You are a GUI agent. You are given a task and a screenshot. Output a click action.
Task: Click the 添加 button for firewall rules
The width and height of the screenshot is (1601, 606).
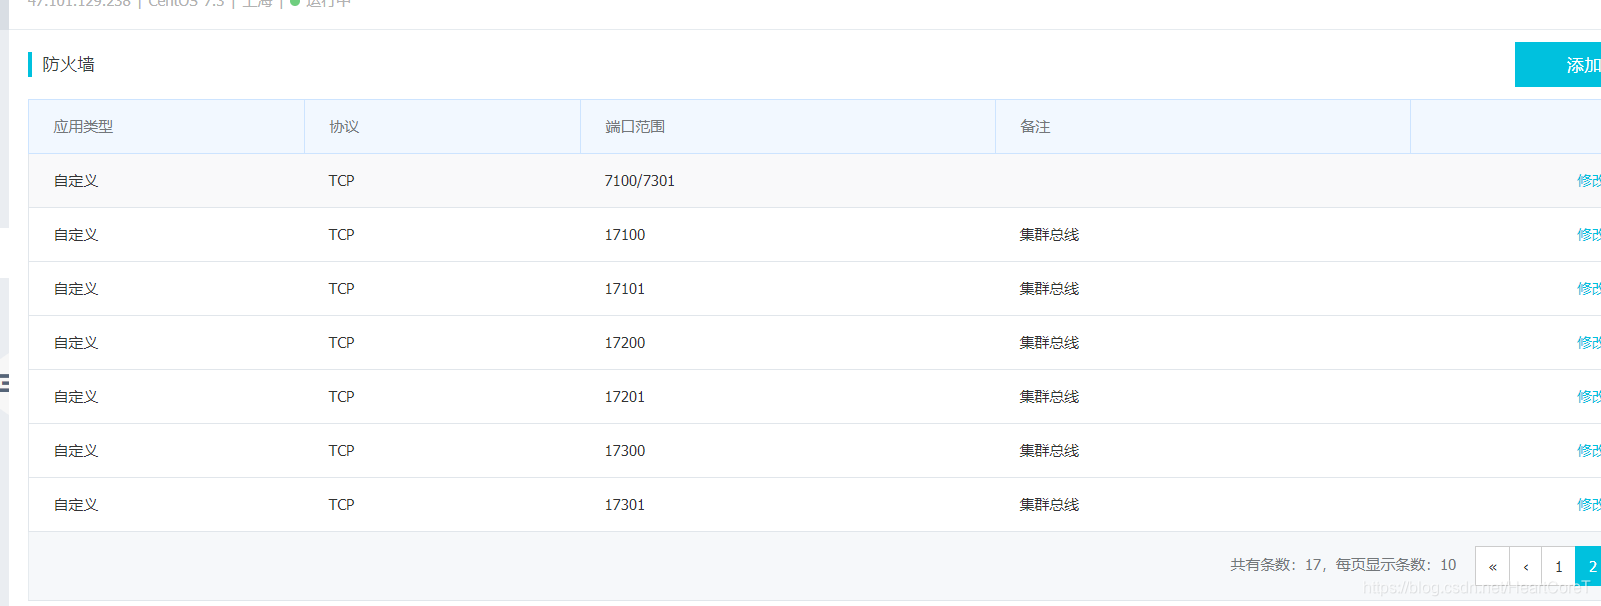(1558, 65)
